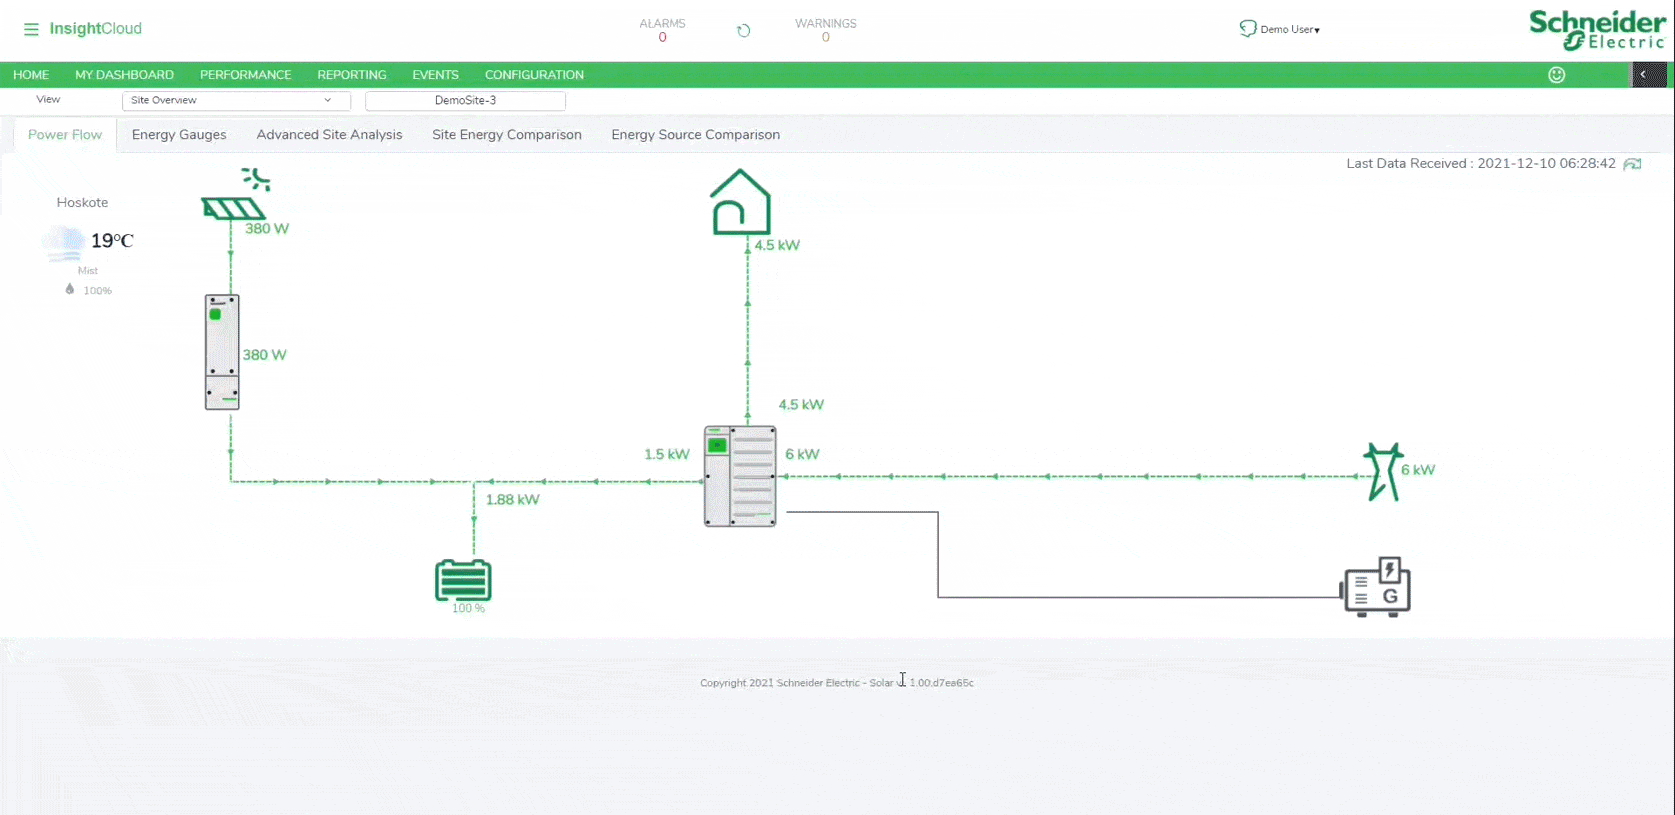Click the WARNINGS counter
The width and height of the screenshot is (1675, 815).
(826, 30)
